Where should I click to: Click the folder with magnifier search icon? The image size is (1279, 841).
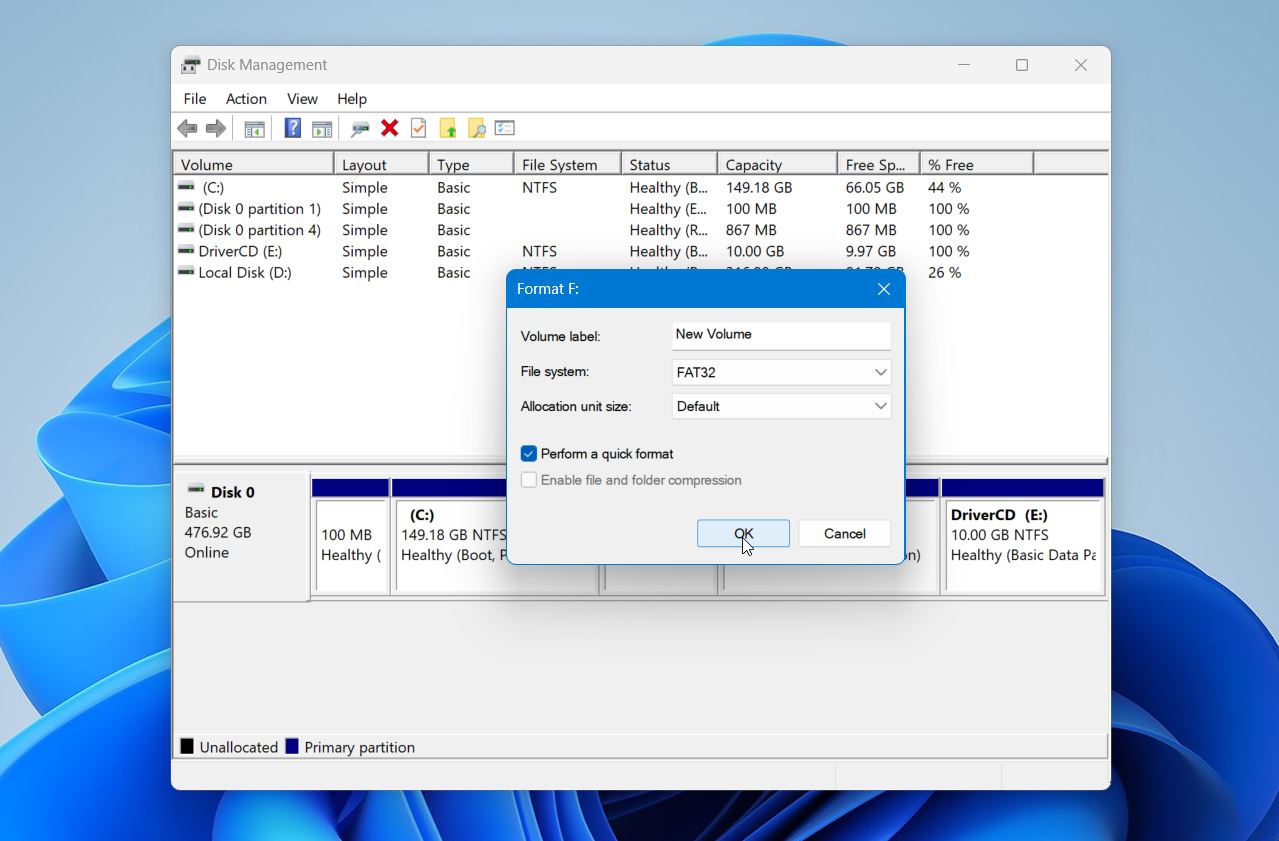pyautogui.click(x=477, y=128)
